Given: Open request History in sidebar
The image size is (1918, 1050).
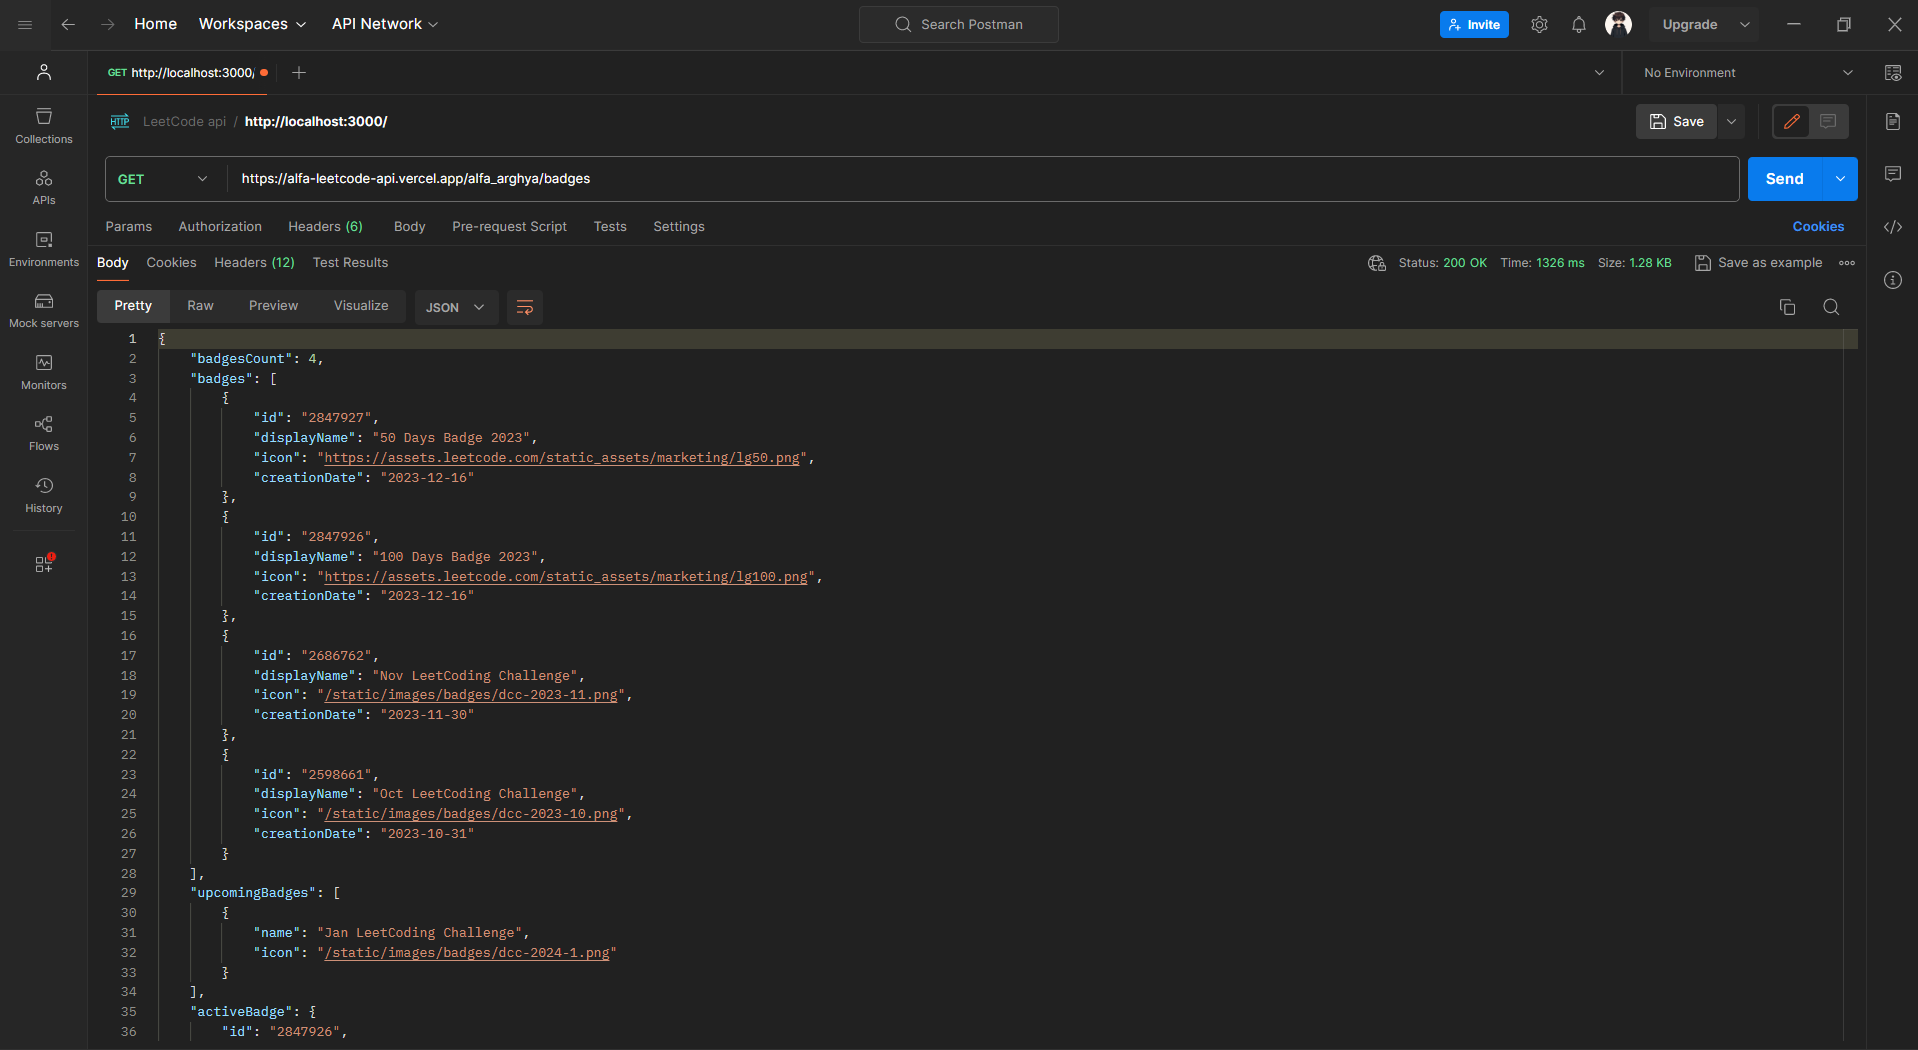Looking at the screenshot, I should (x=44, y=495).
